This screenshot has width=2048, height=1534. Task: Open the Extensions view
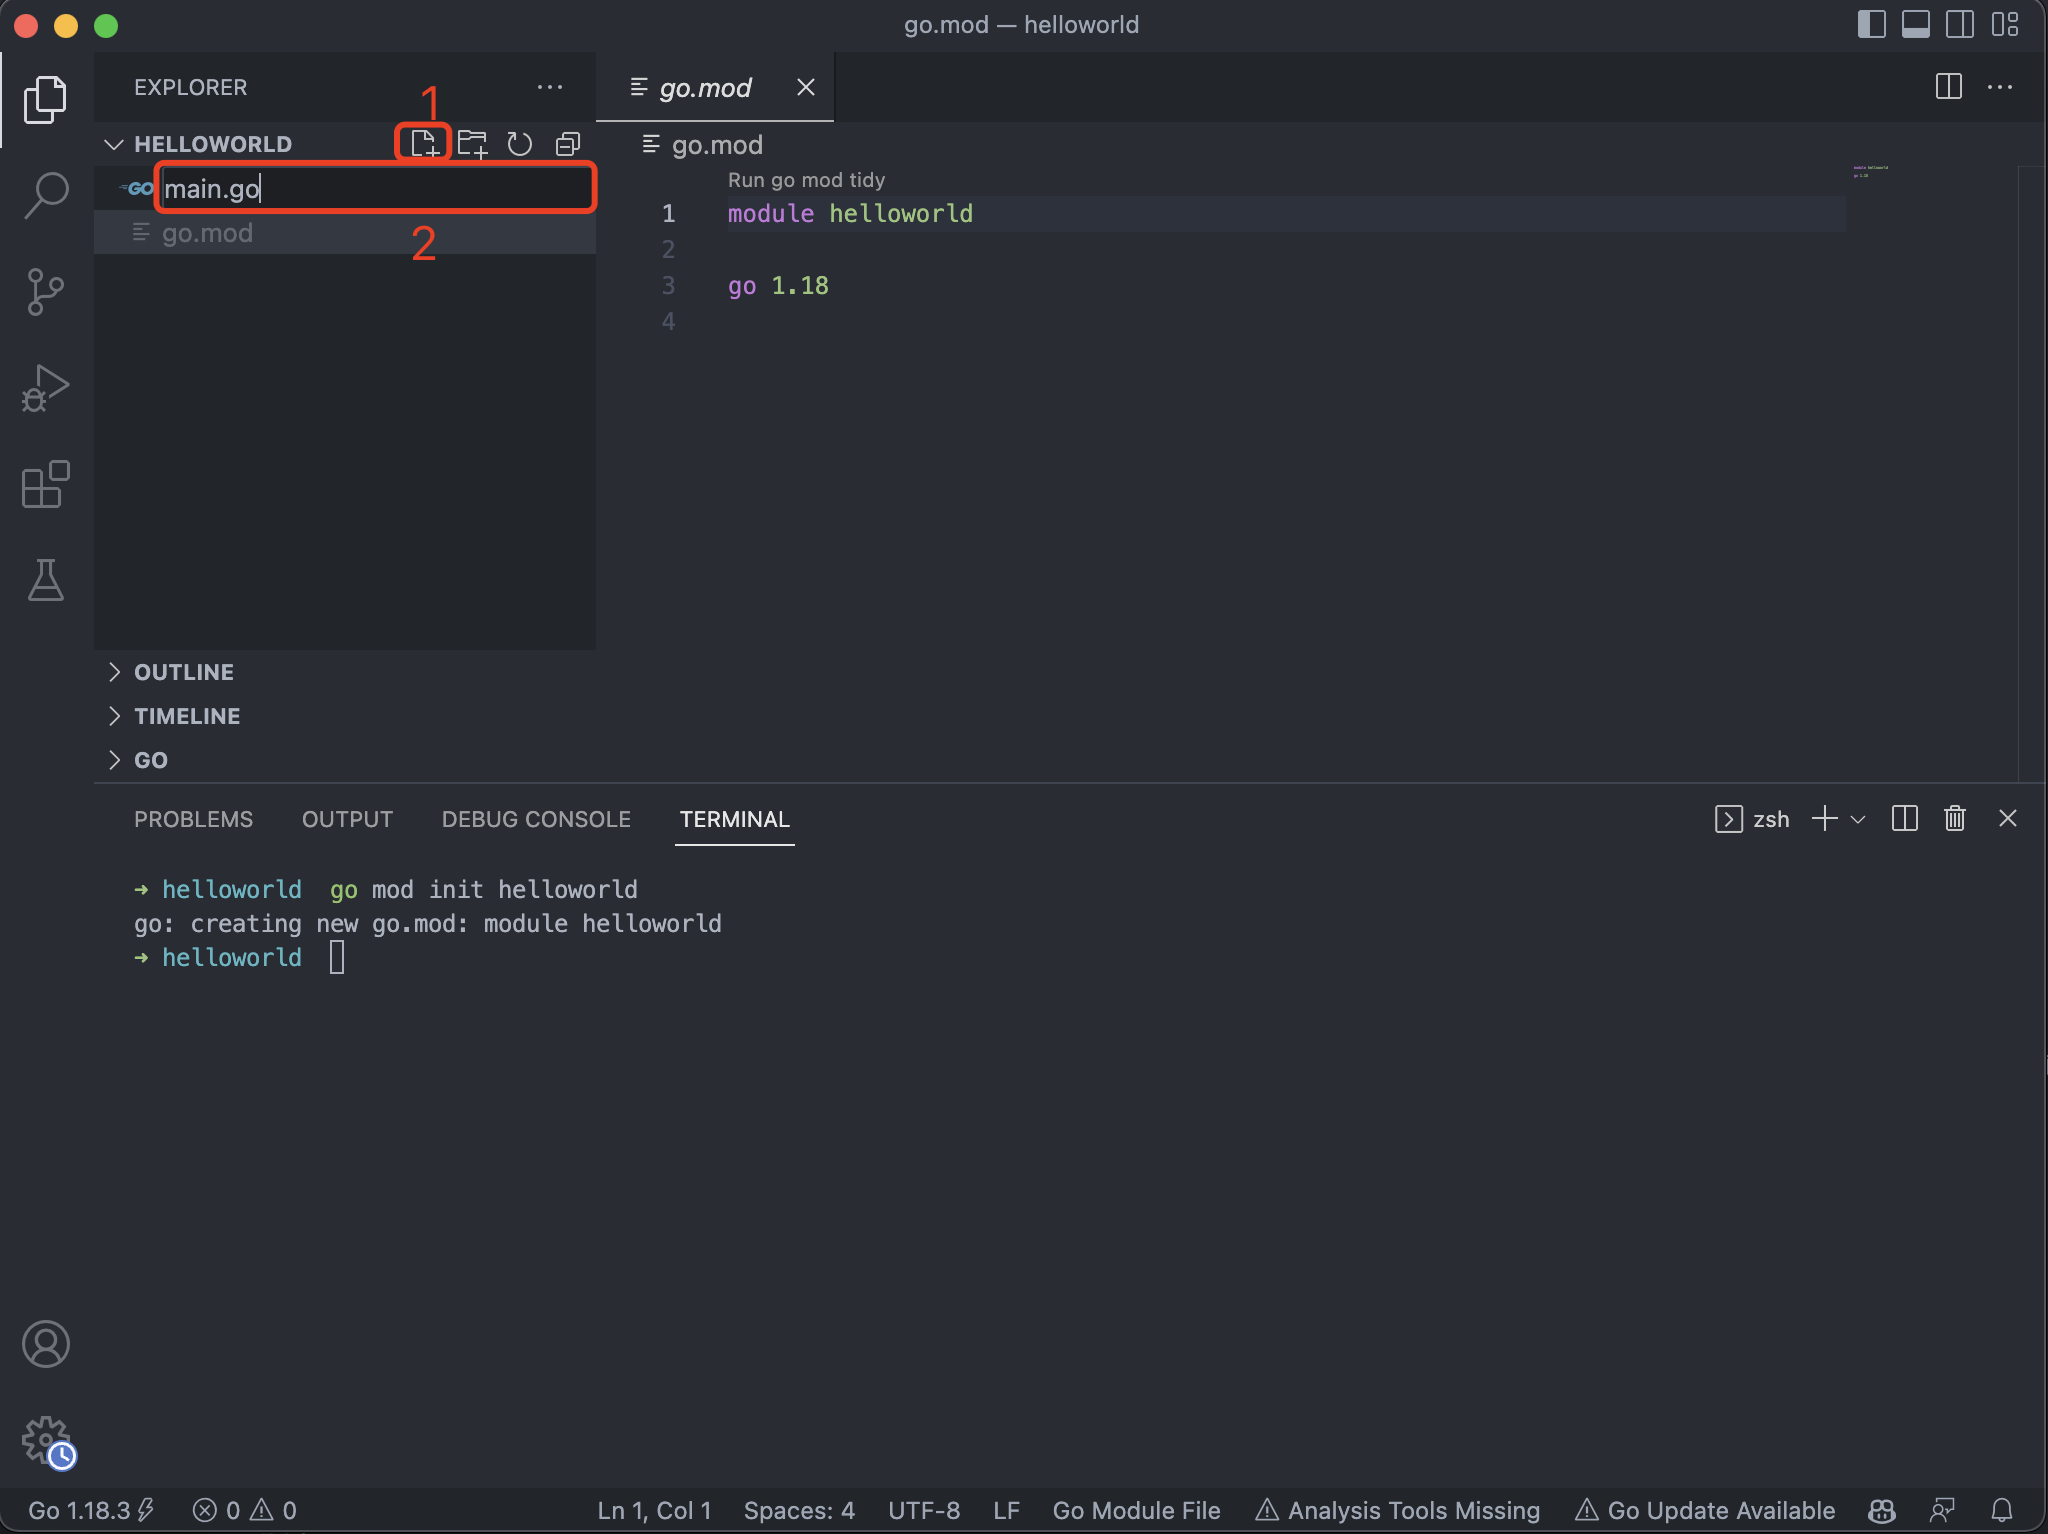[x=46, y=485]
